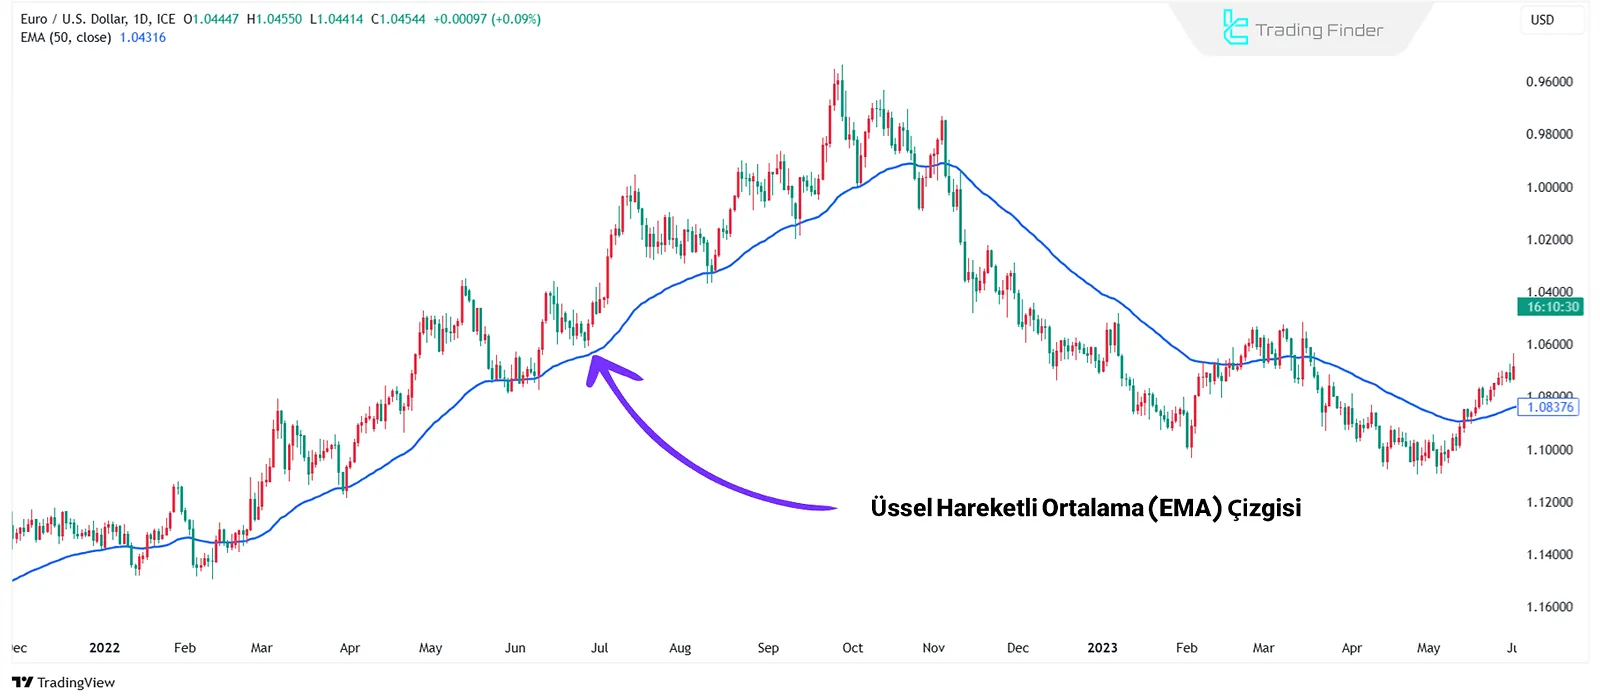
Task: Select the EMA (50, close) indicator legend
Action: point(66,38)
